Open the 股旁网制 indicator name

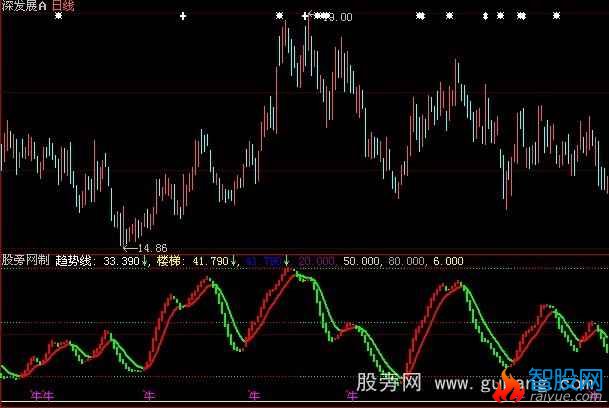[x=26, y=260]
